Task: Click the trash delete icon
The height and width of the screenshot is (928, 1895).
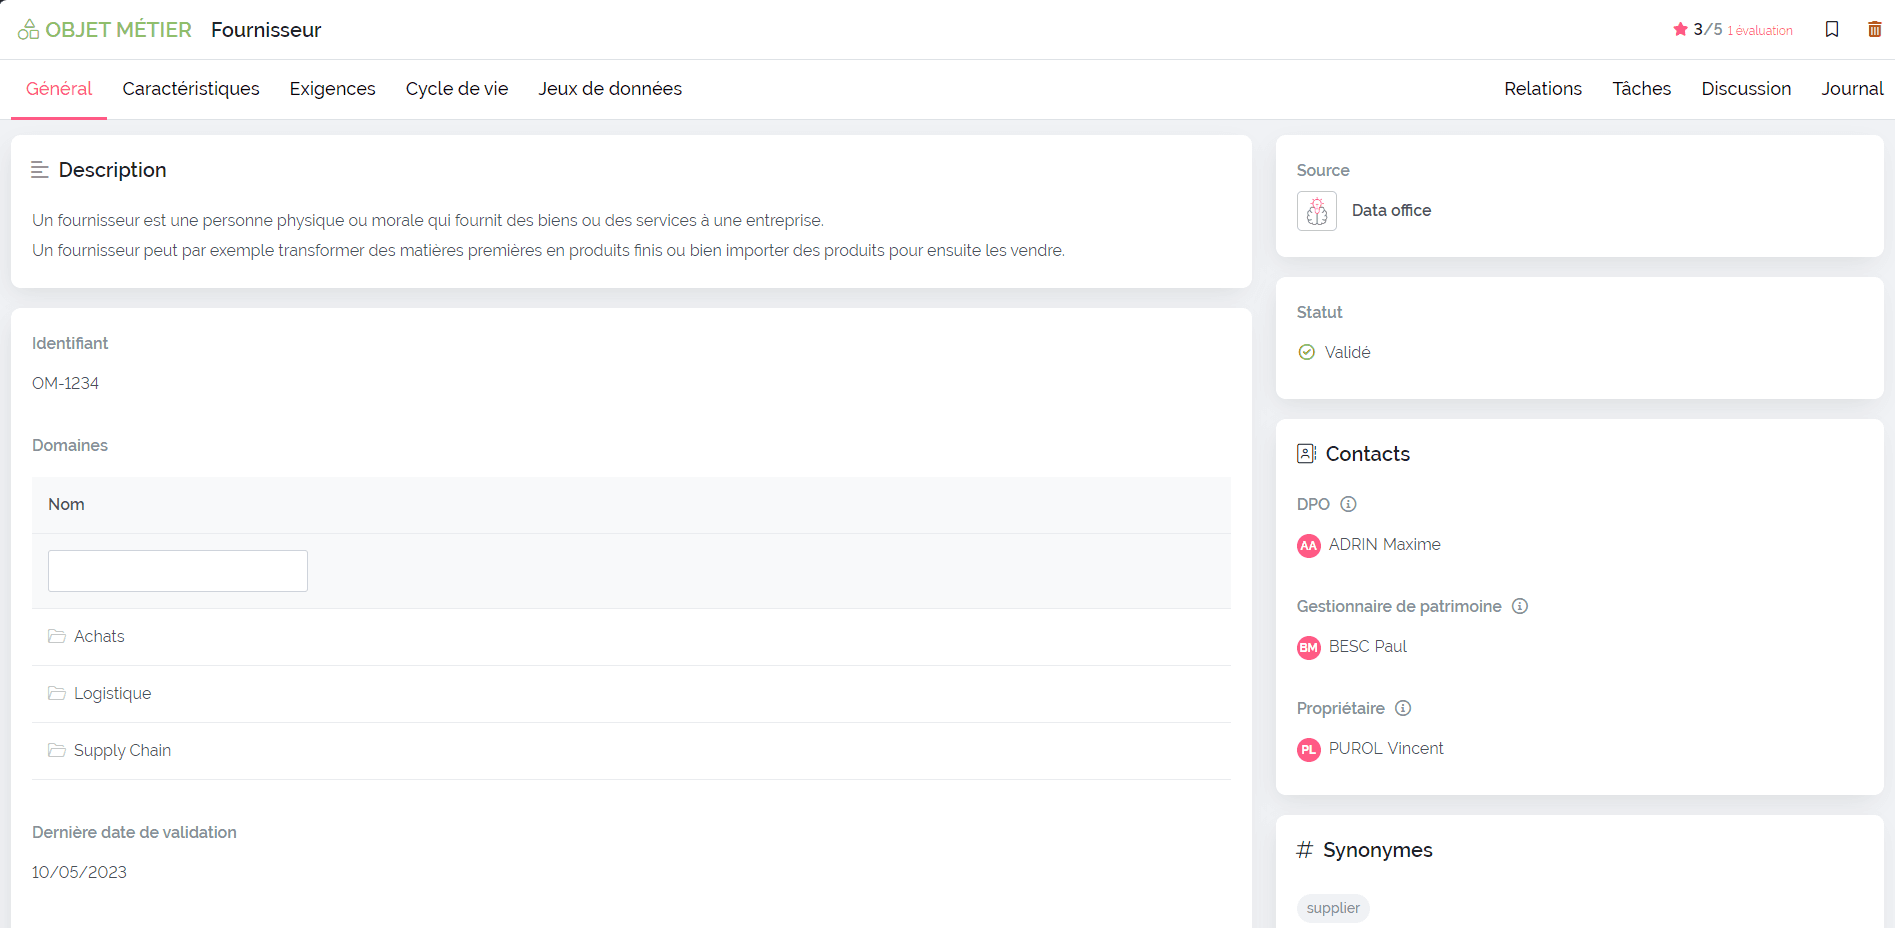Action: (x=1874, y=29)
